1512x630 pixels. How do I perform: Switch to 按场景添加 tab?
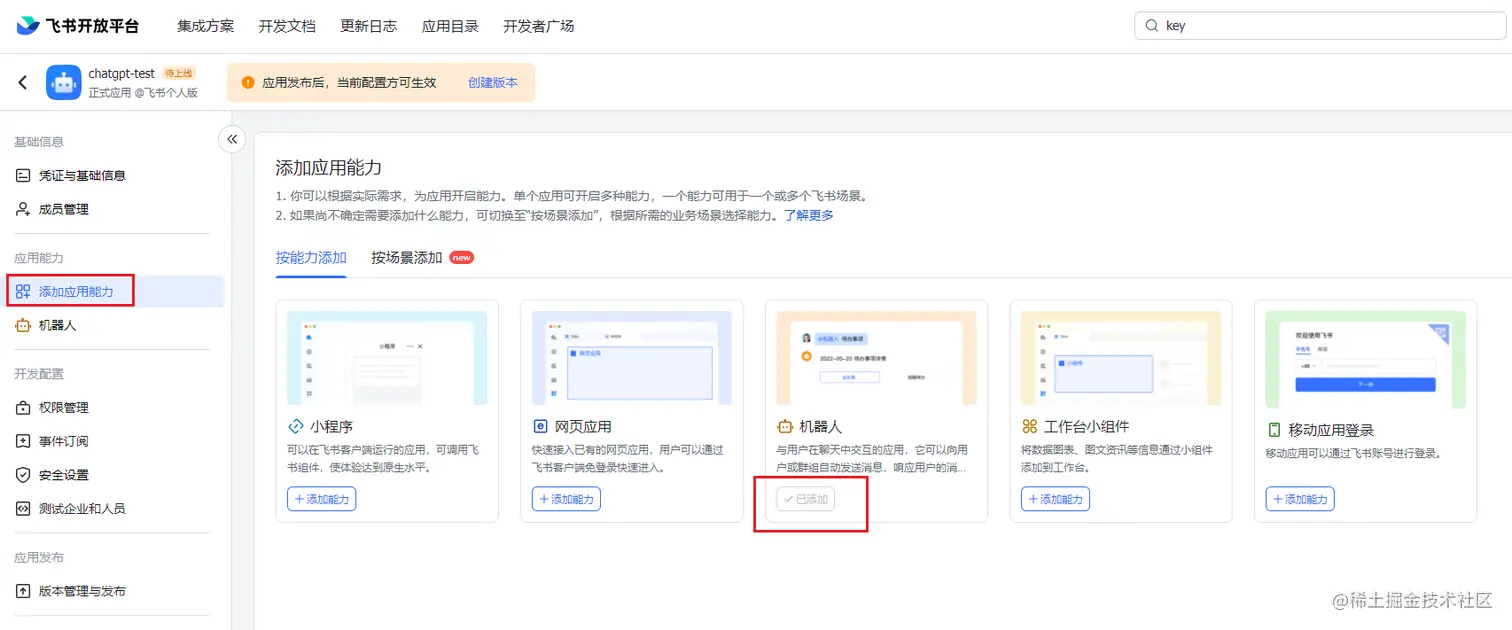[407, 258]
